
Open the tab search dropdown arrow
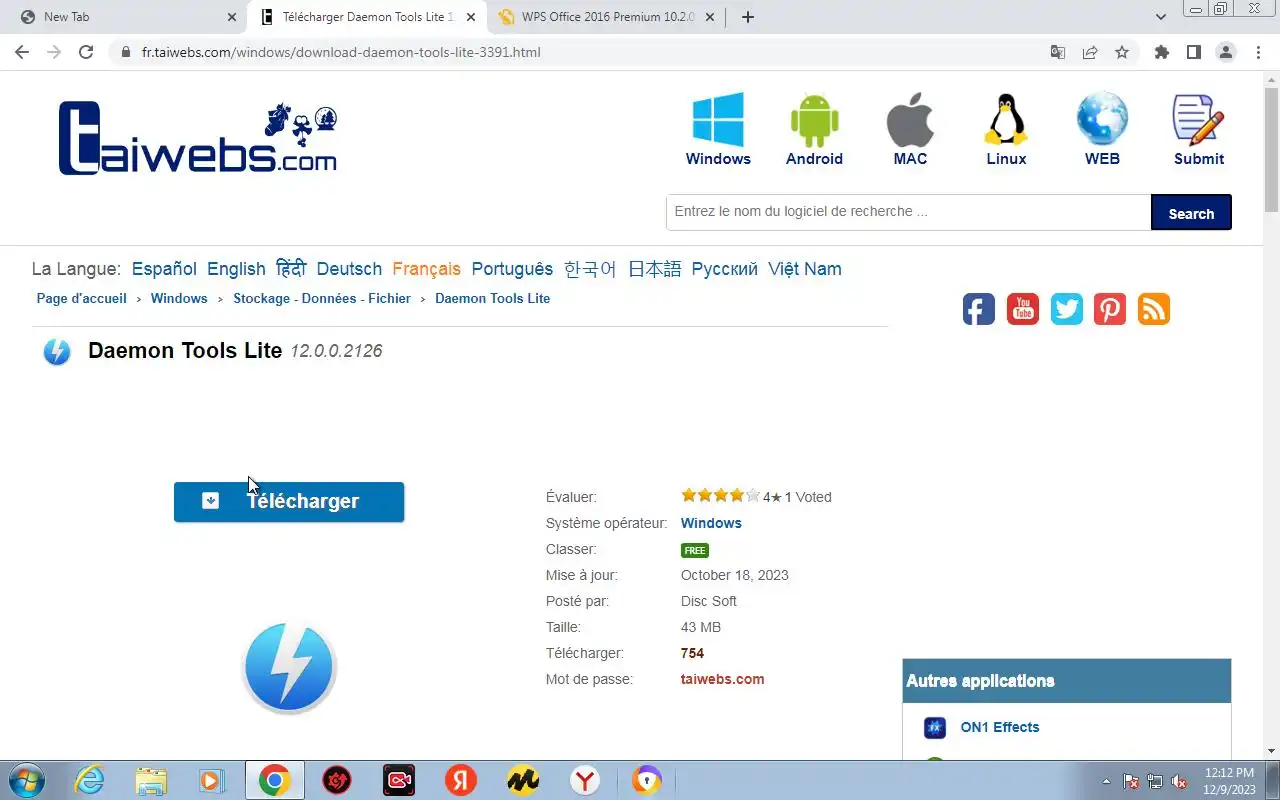point(1161,17)
